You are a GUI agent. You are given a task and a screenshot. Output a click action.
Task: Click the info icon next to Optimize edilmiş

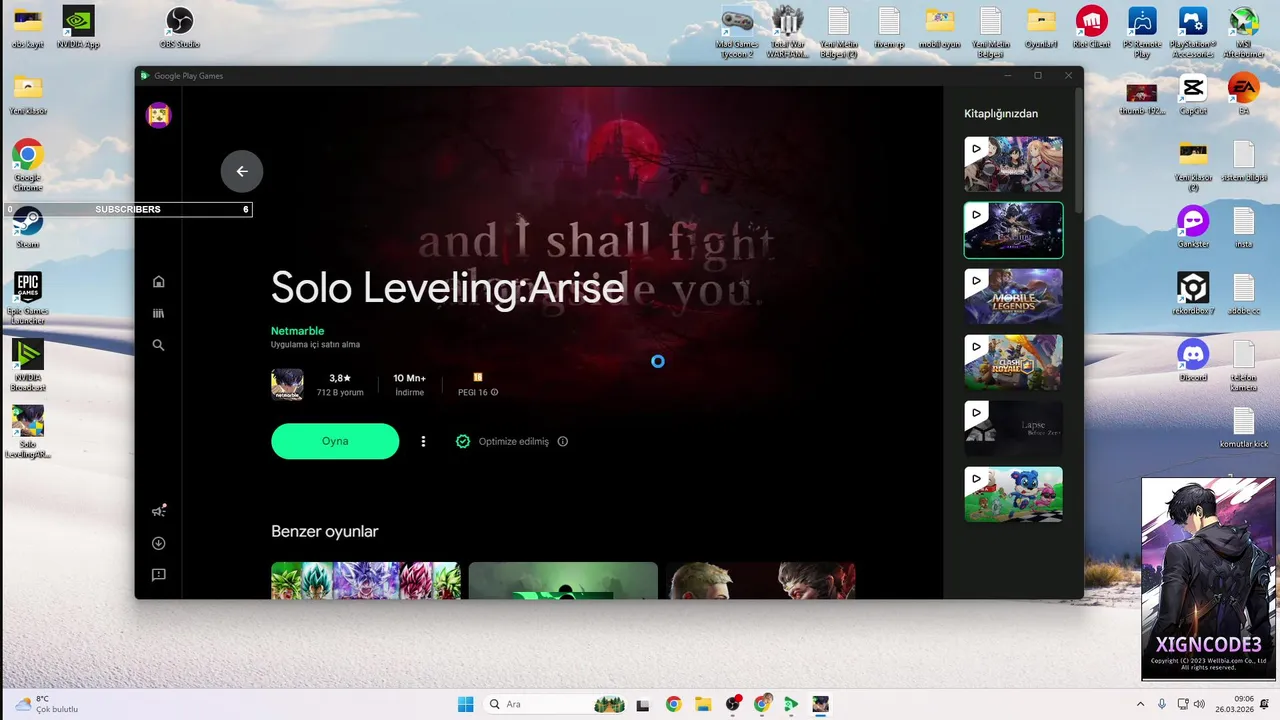pos(562,441)
